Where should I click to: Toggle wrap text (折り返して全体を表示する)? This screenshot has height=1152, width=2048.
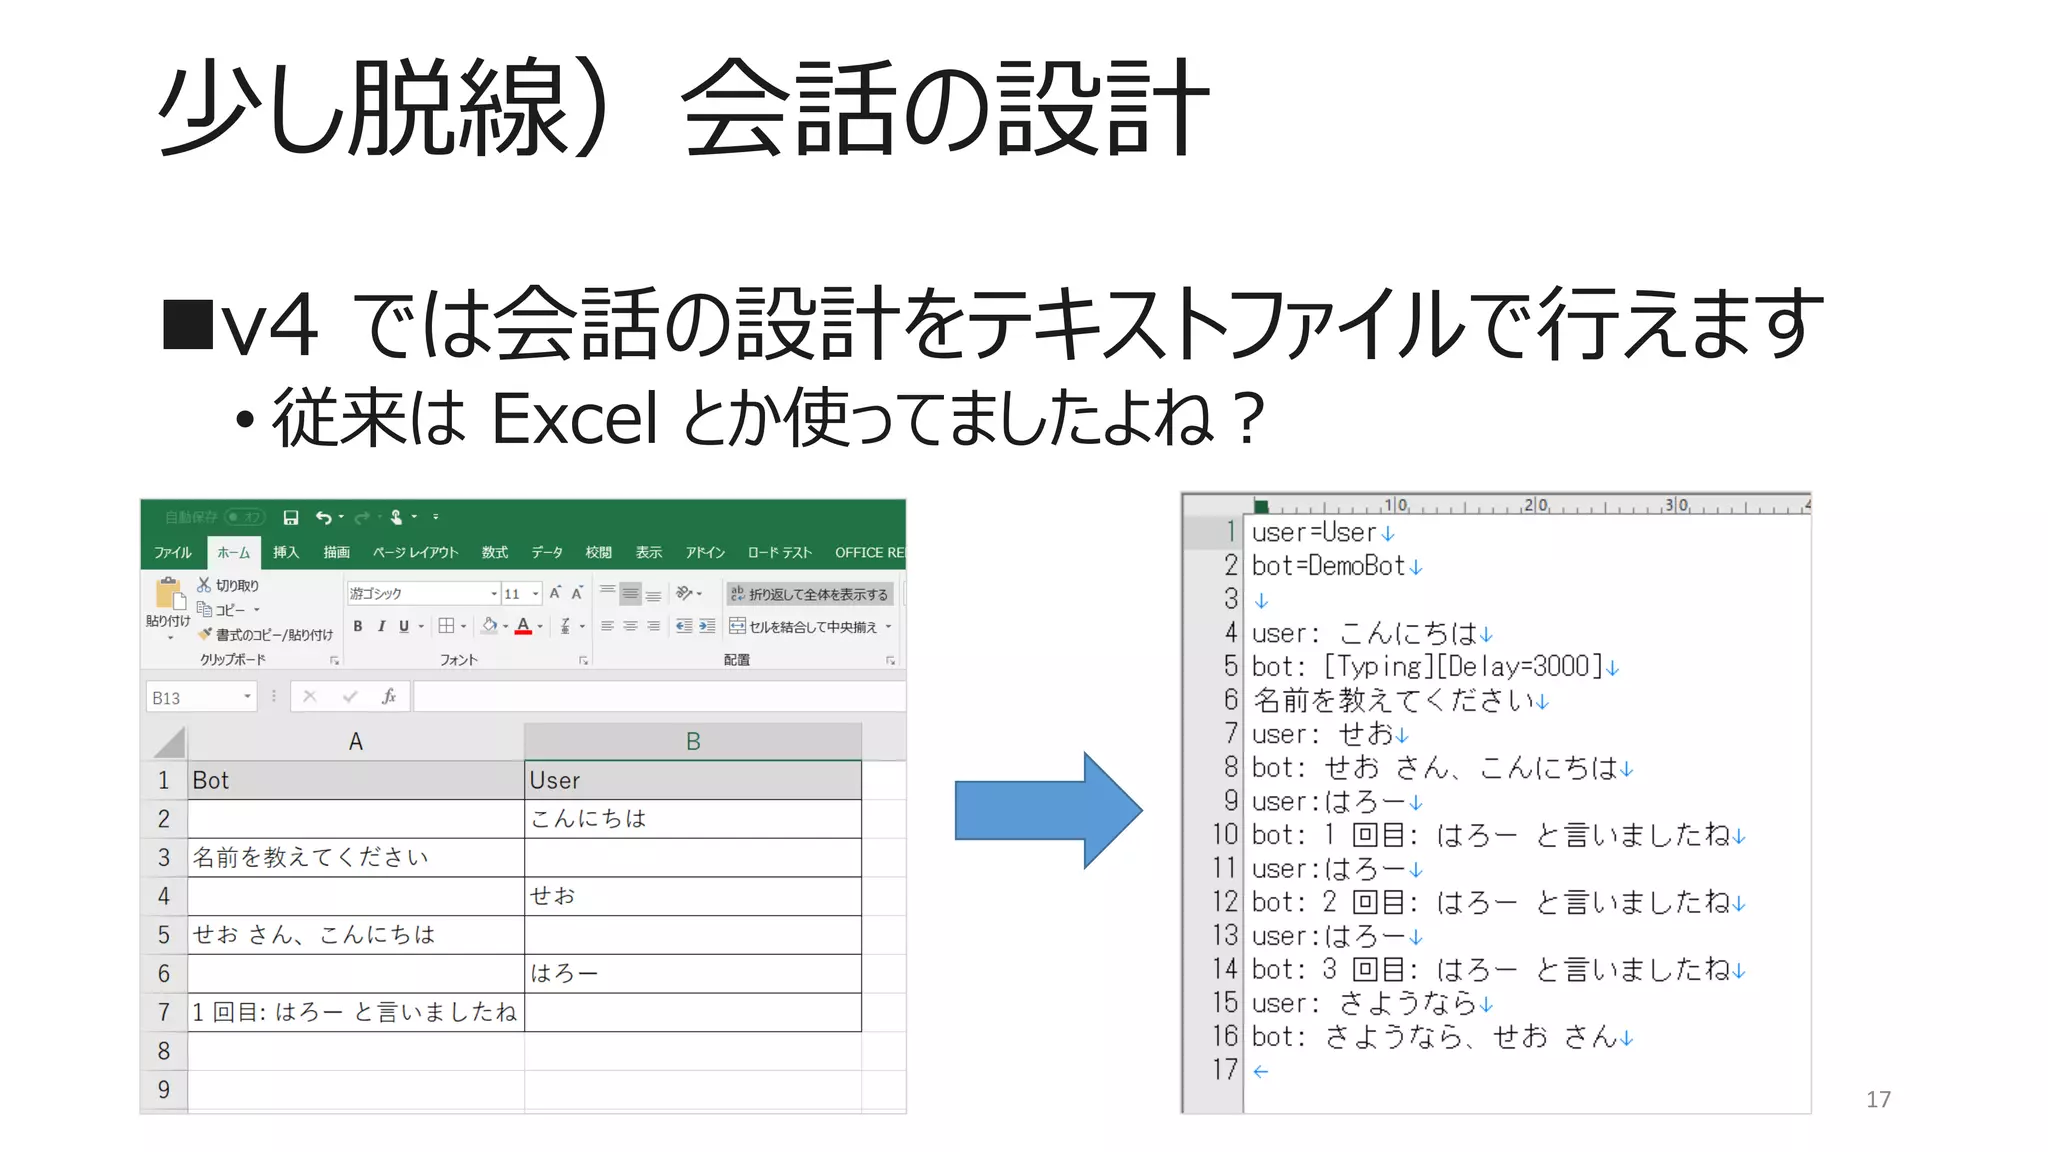tap(809, 594)
